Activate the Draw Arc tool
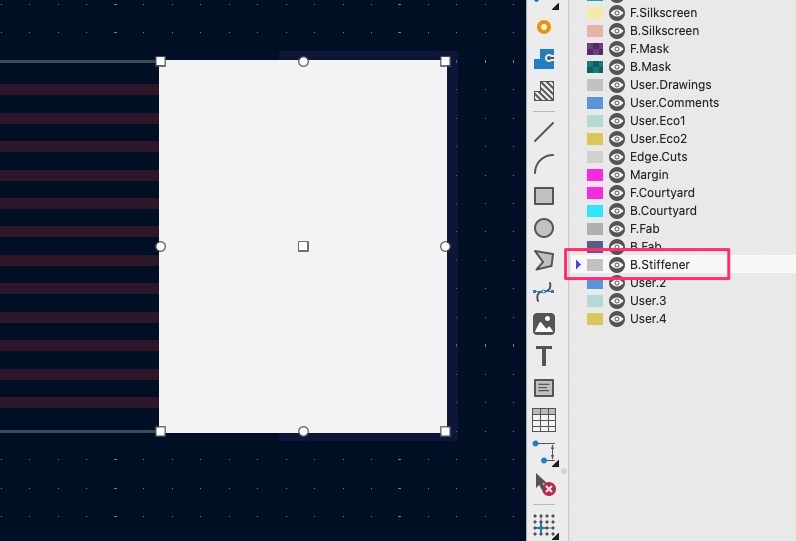Screen dimensions: 796x541 [544, 164]
